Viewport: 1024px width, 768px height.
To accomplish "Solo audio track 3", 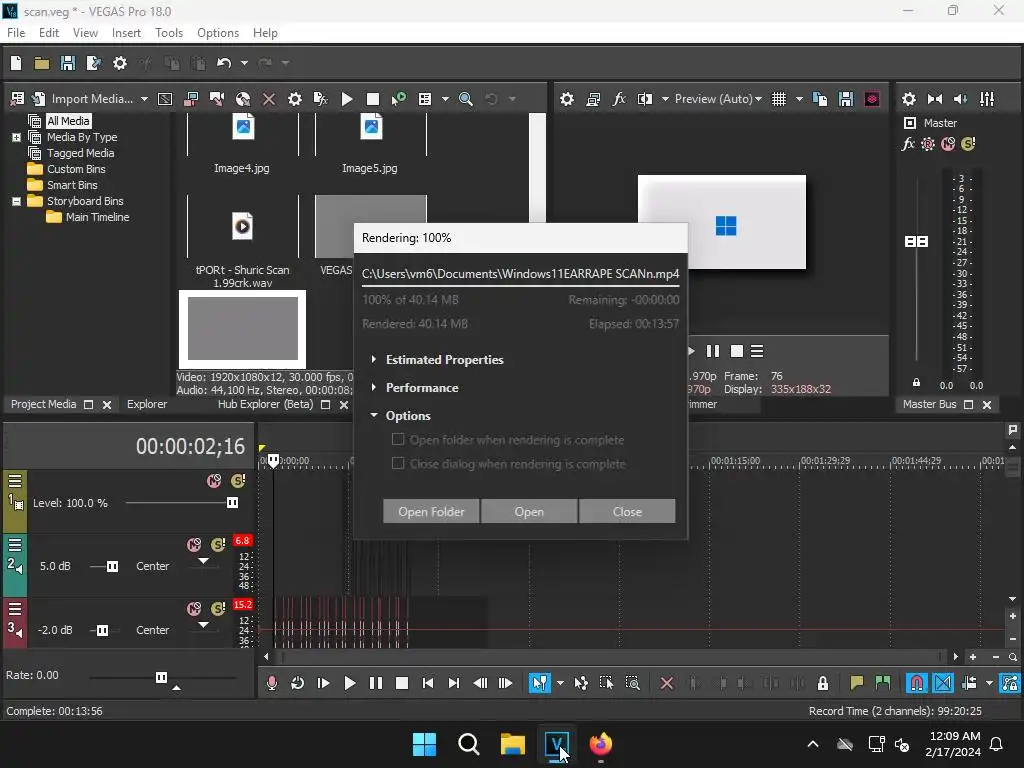I will (x=218, y=609).
